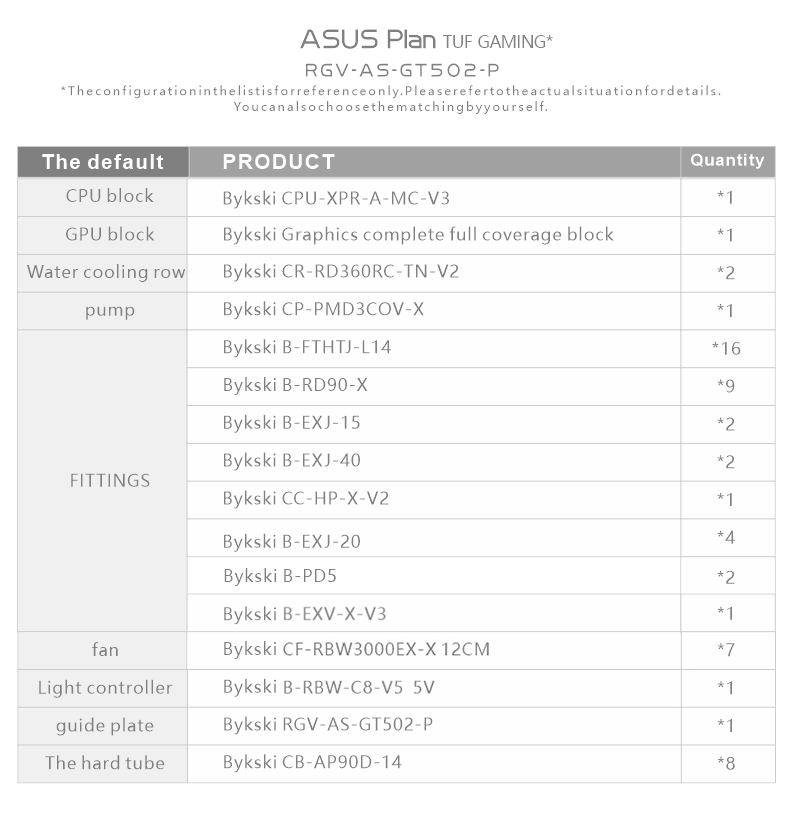Click Bykski CB-AP90D-14 hard tube entry
The height and width of the screenshot is (830, 795).
coord(312,762)
